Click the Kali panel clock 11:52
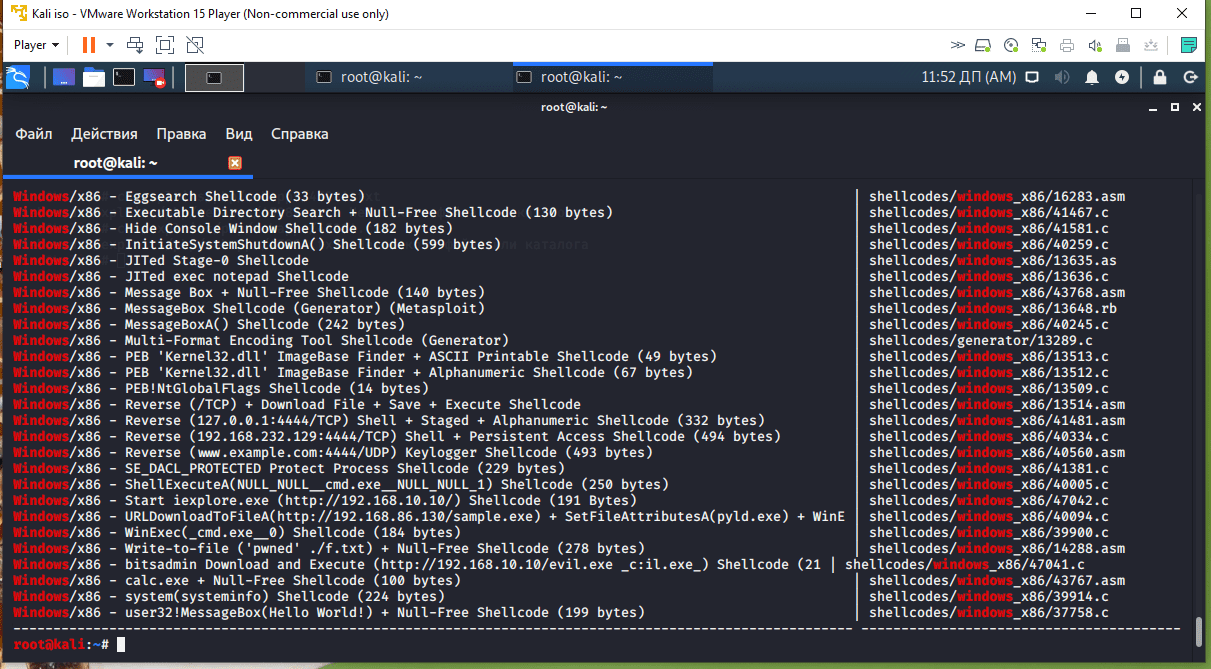The height and width of the screenshot is (669, 1211). [x=968, y=77]
